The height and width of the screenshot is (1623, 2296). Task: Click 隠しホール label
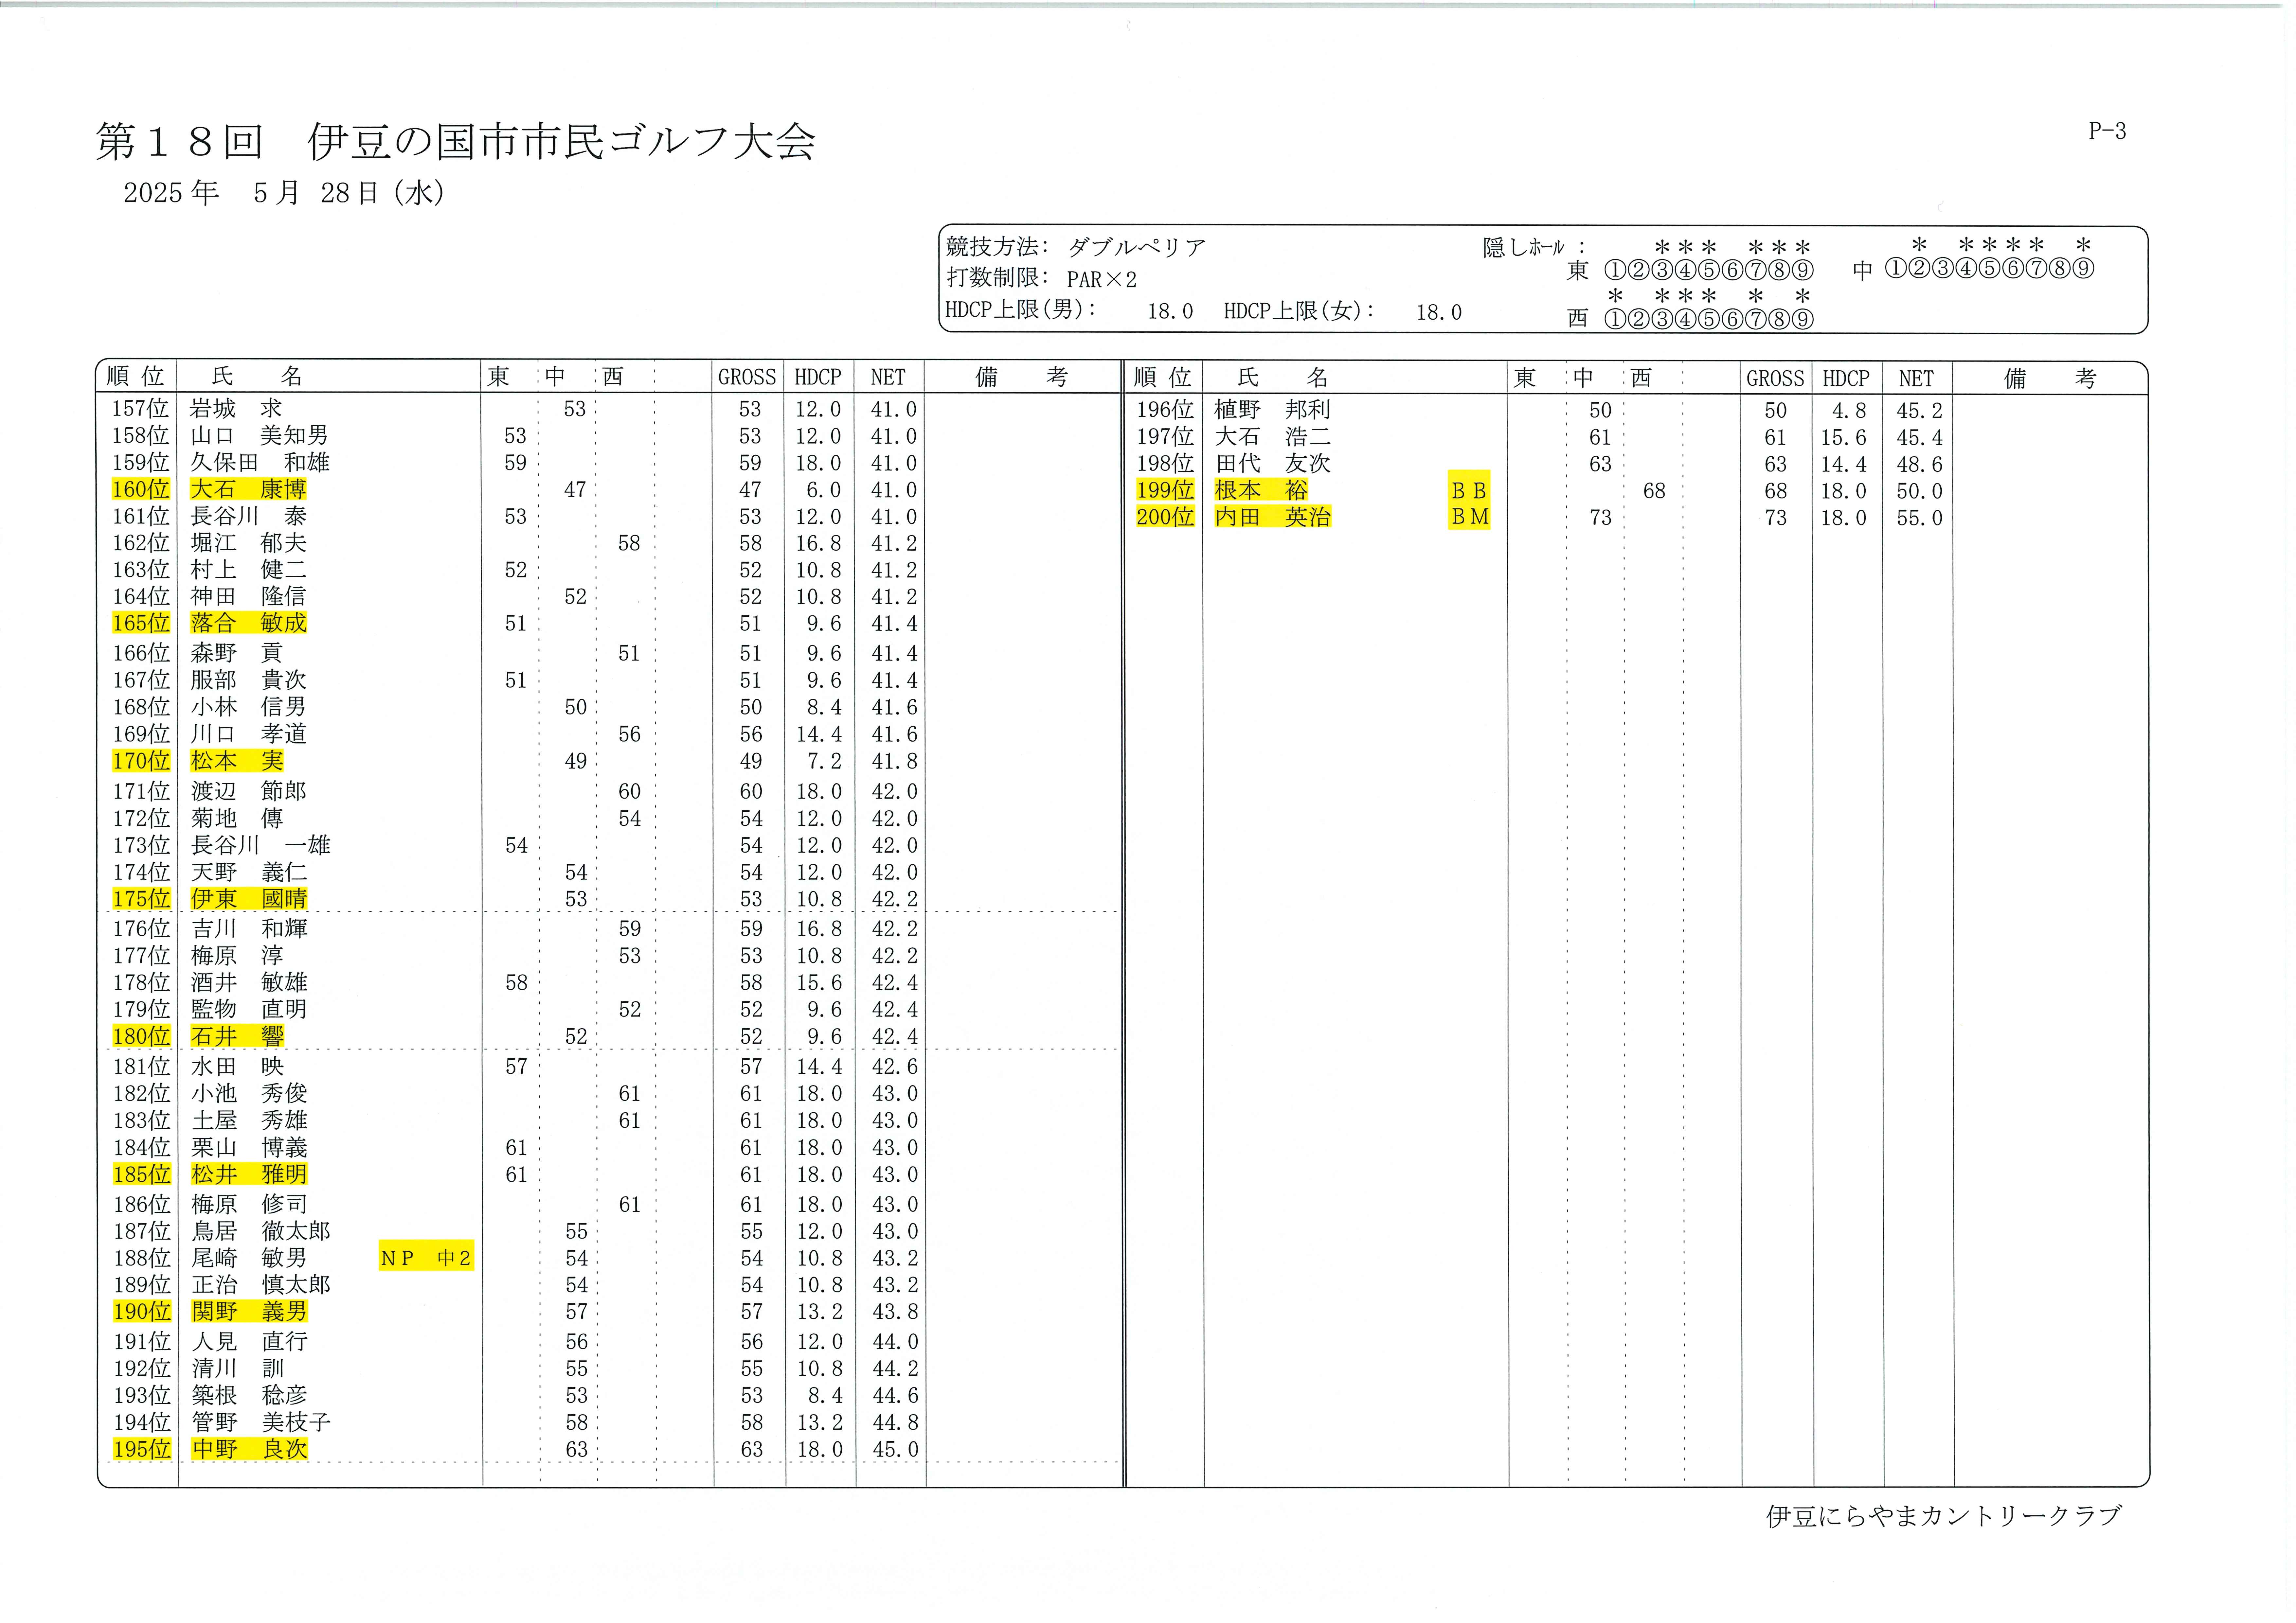click(x=1534, y=248)
